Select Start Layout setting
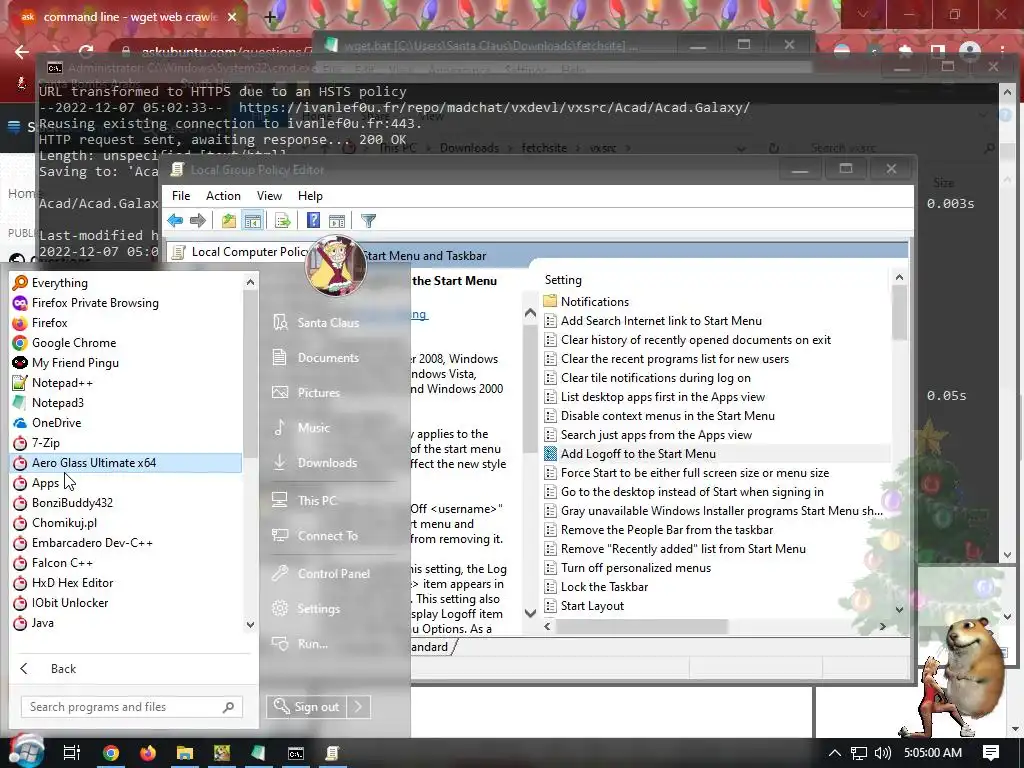The height and width of the screenshot is (768, 1024). click(x=592, y=606)
